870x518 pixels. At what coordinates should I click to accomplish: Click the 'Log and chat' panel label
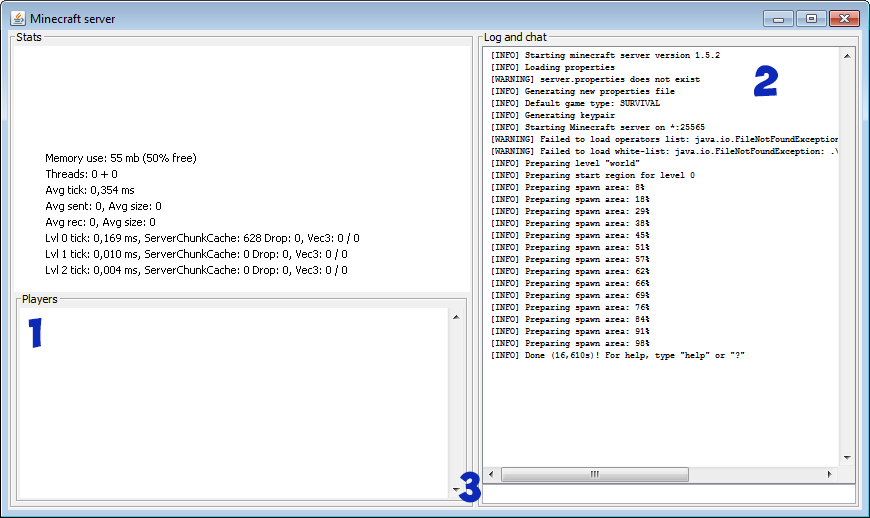pyautogui.click(x=515, y=37)
